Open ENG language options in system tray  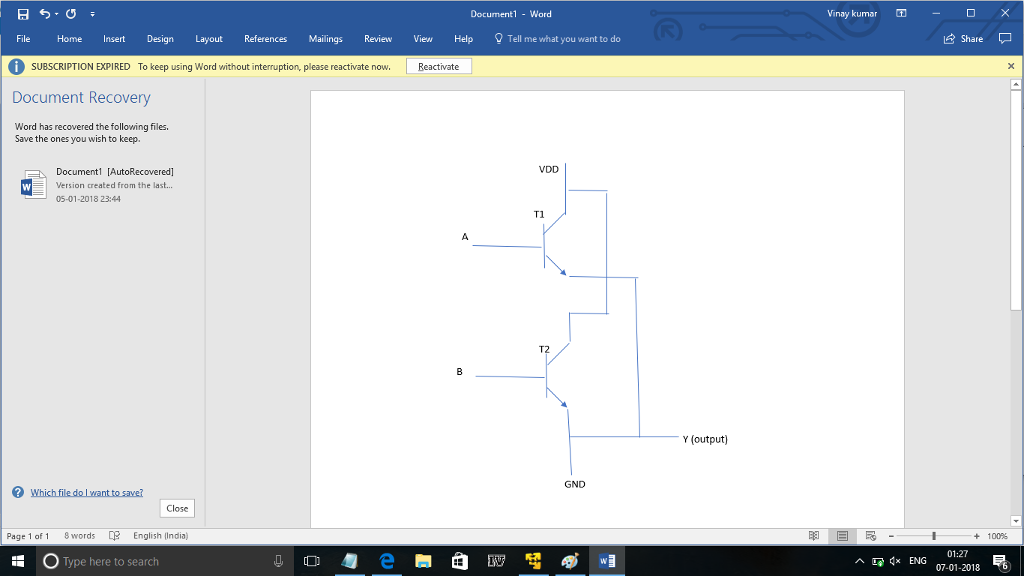(x=917, y=560)
